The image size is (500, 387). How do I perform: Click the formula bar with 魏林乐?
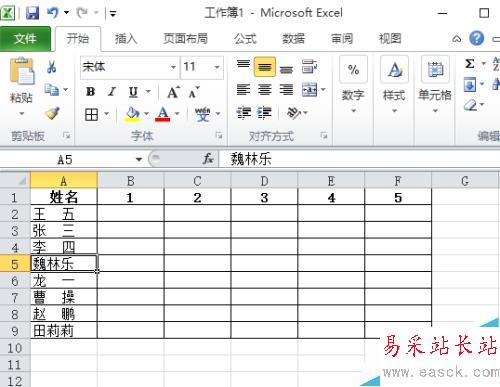[360, 159]
